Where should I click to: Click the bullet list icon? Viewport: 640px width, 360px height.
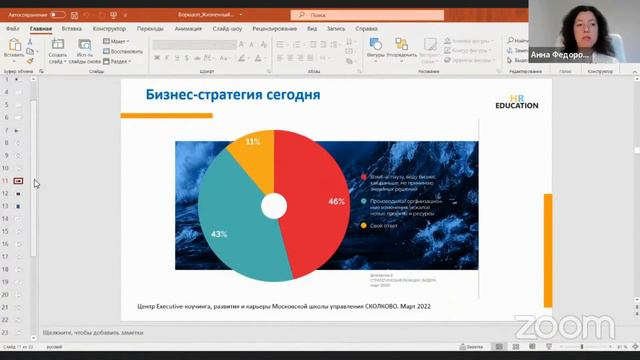280,44
